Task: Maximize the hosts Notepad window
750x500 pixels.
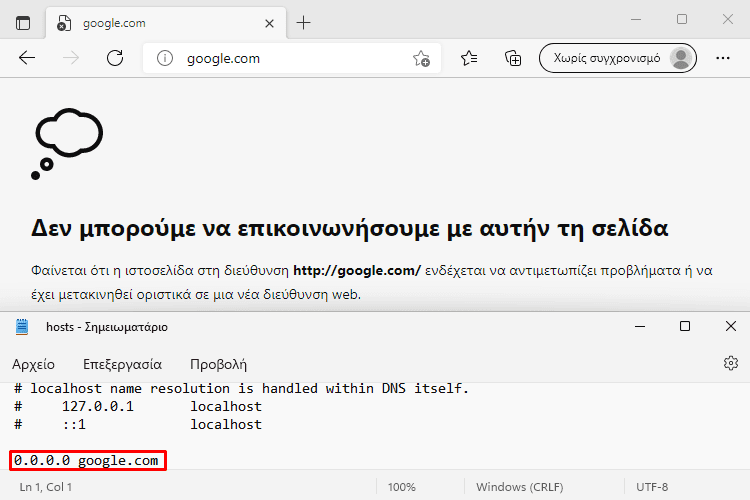Action: (685, 326)
